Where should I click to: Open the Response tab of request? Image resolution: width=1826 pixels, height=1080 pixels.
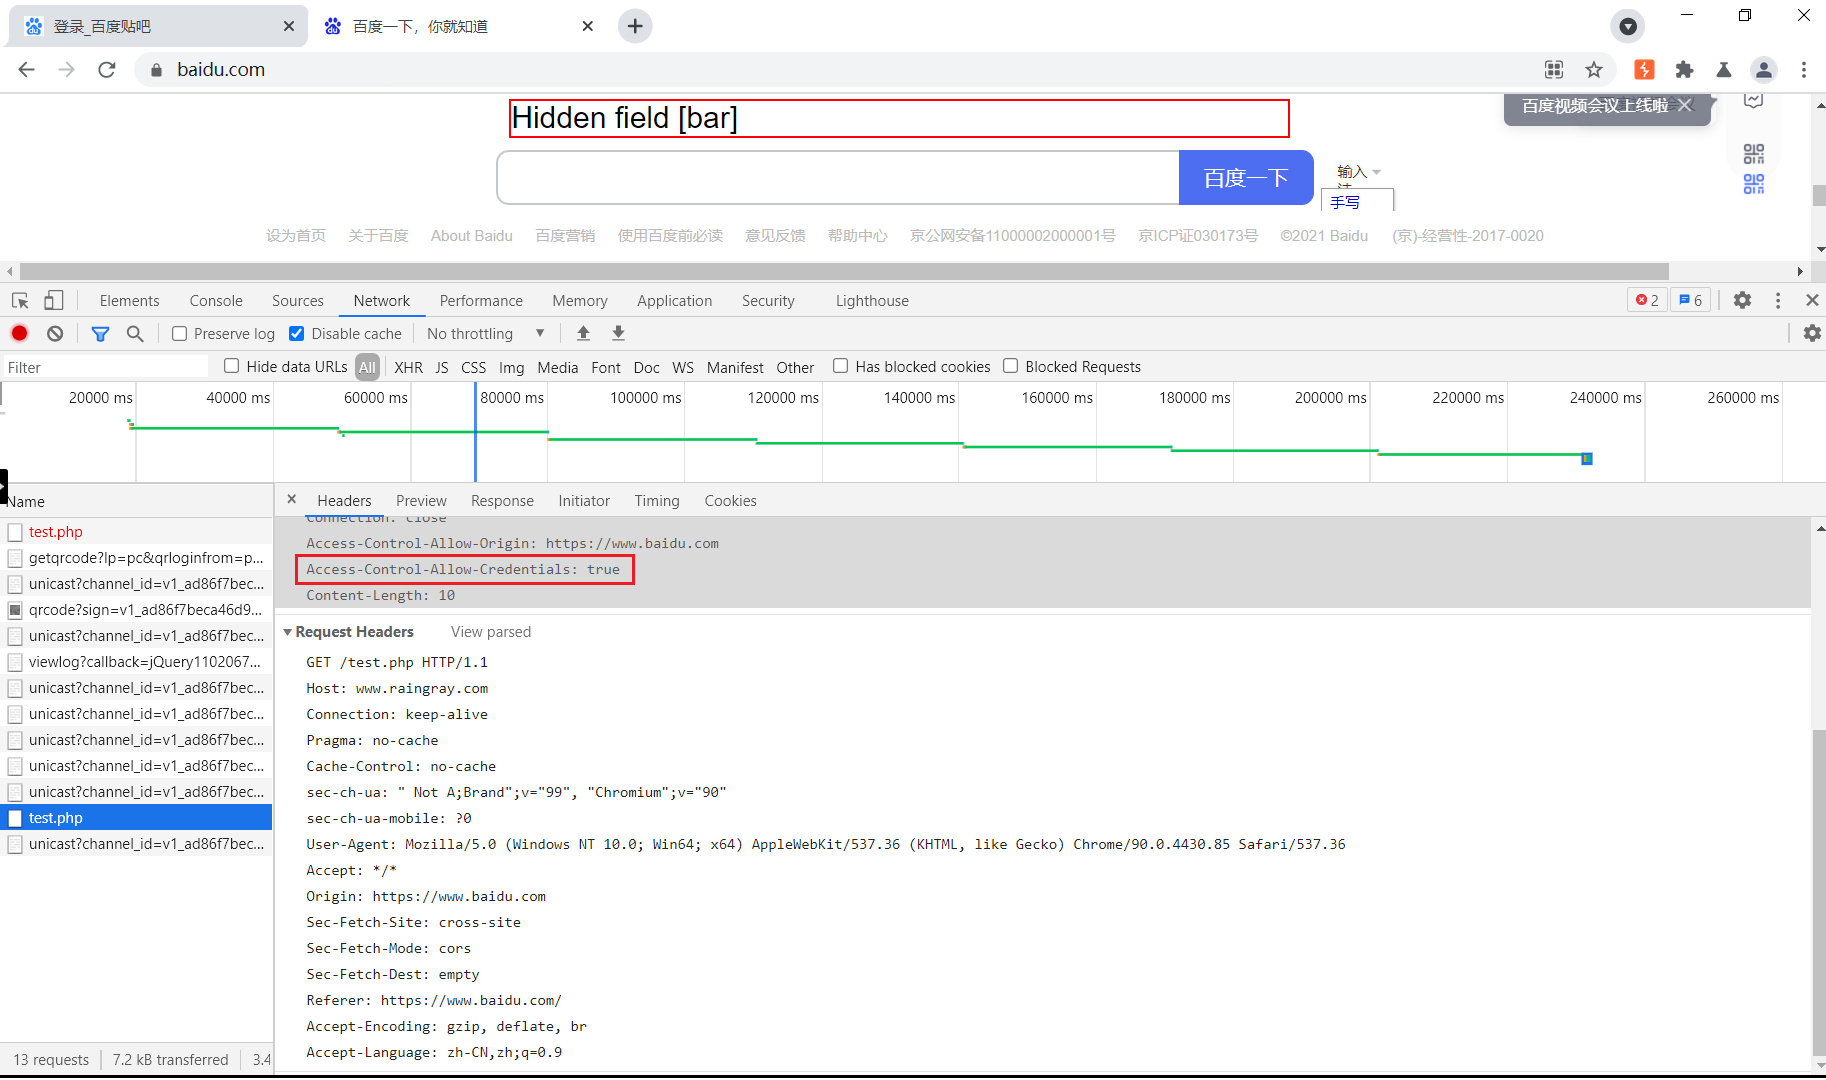click(502, 500)
